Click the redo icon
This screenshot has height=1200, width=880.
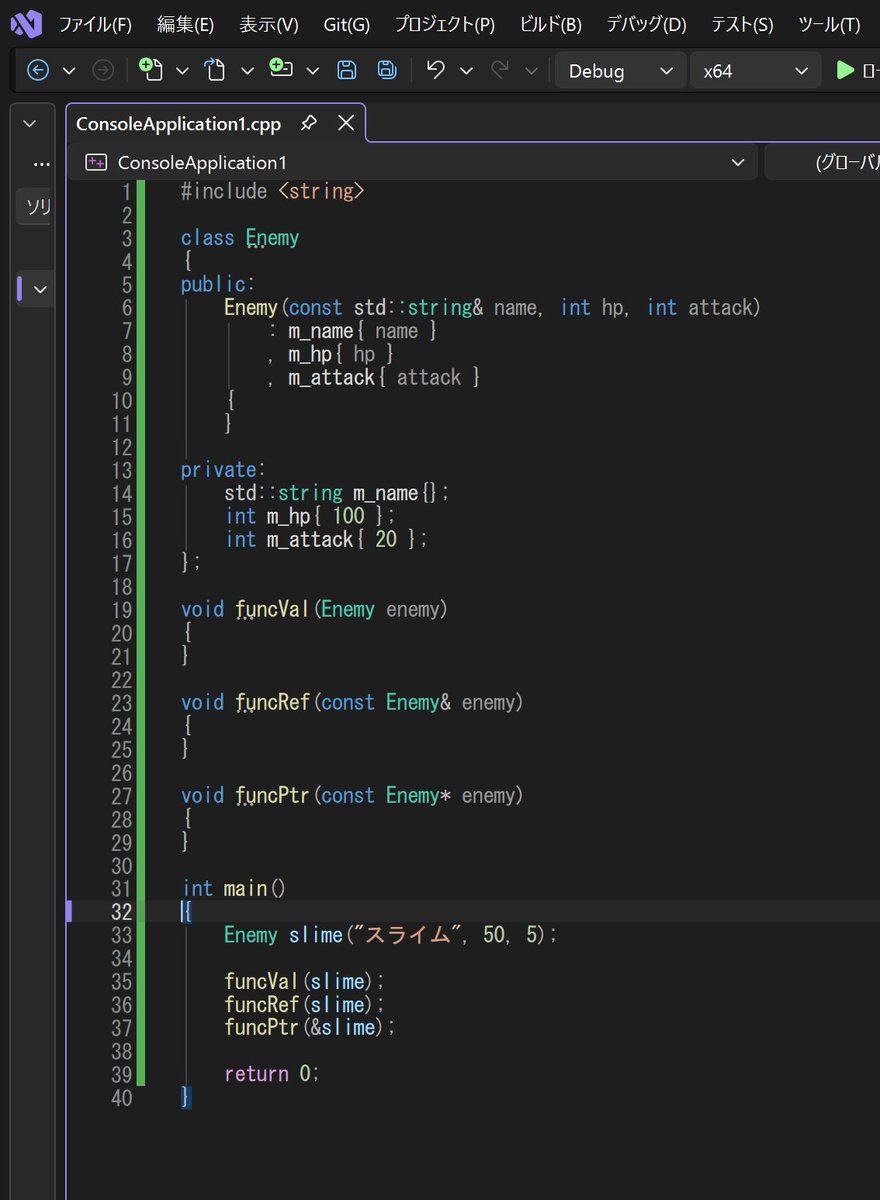(x=500, y=70)
